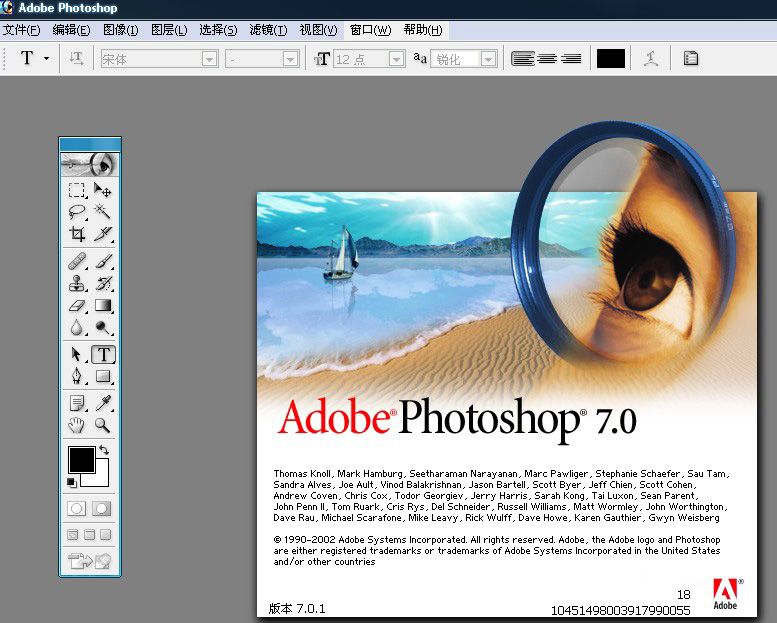Select the Eyedropper tool
Screen dimensions: 777x623
[x=103, y=403]
